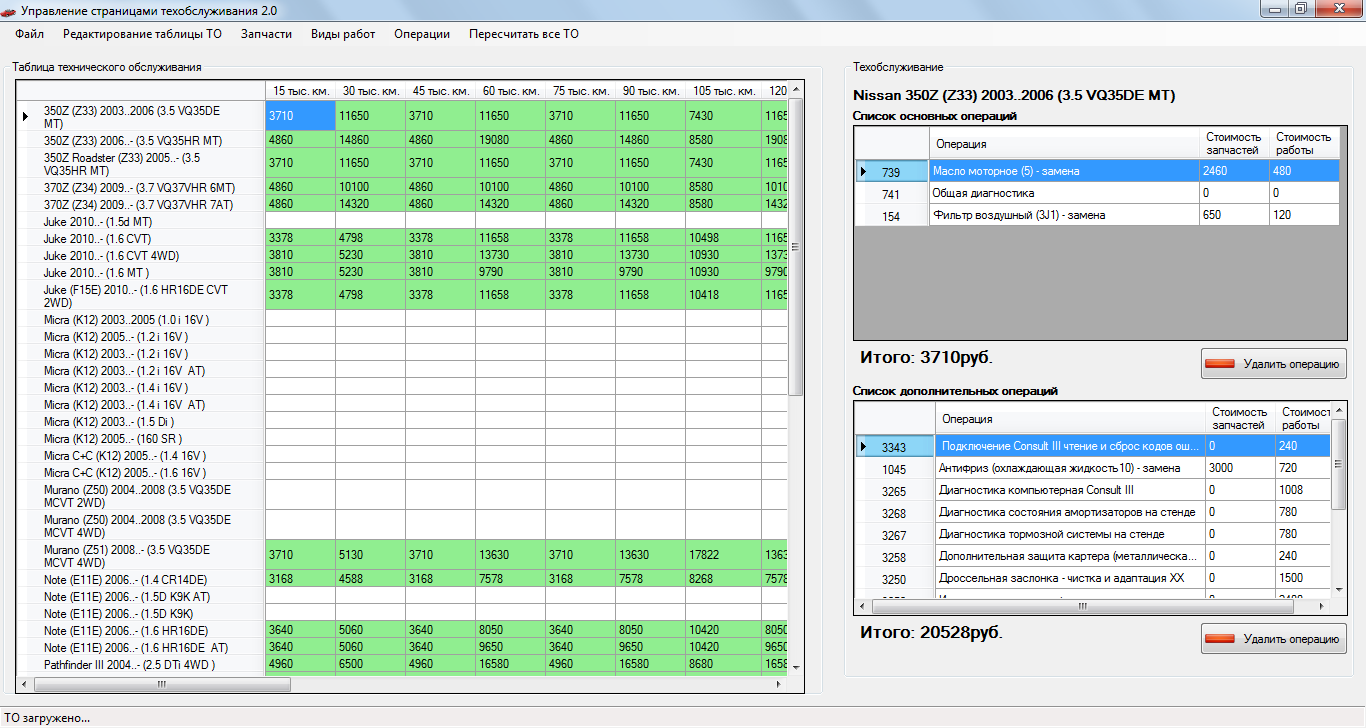Click the red car icon in title bar
This screenshot has height=728, width=1366.
coord(10,10)
